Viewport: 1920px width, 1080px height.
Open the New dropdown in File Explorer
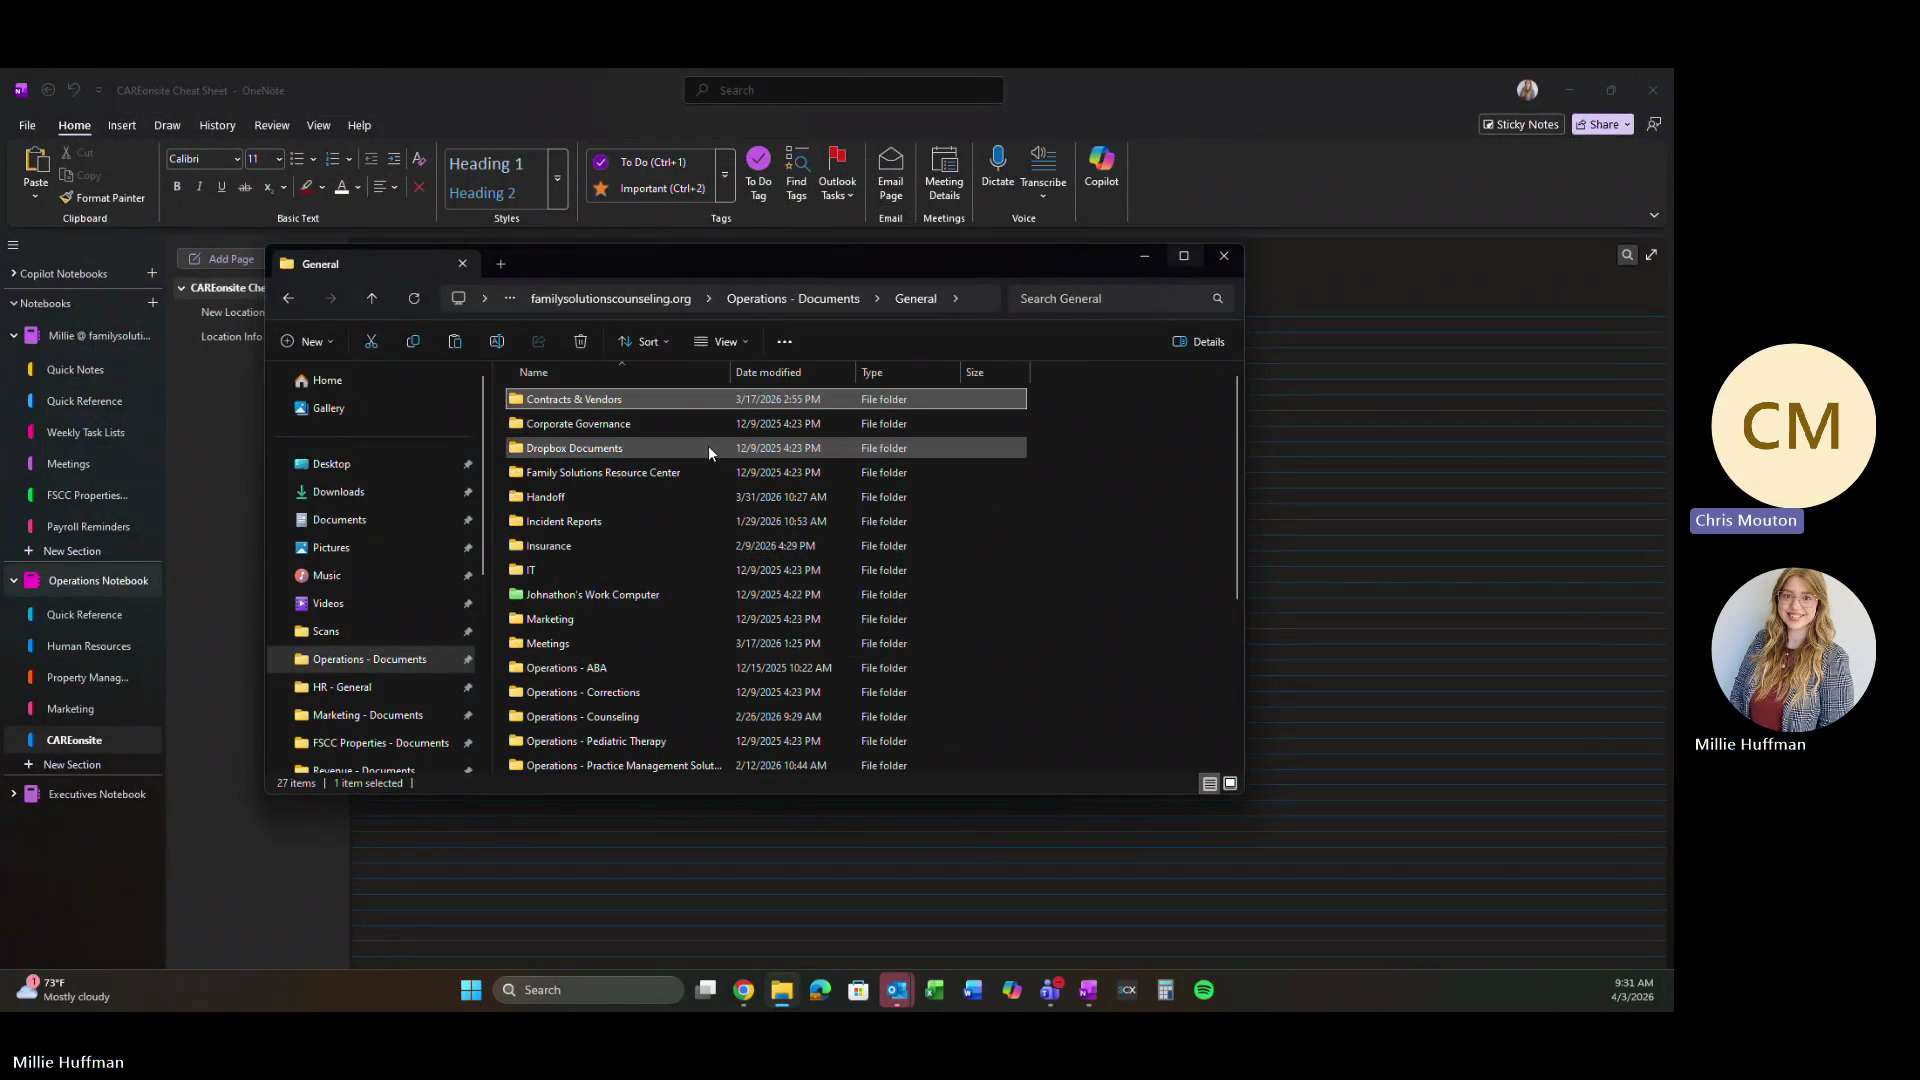(x=307, y=342)
